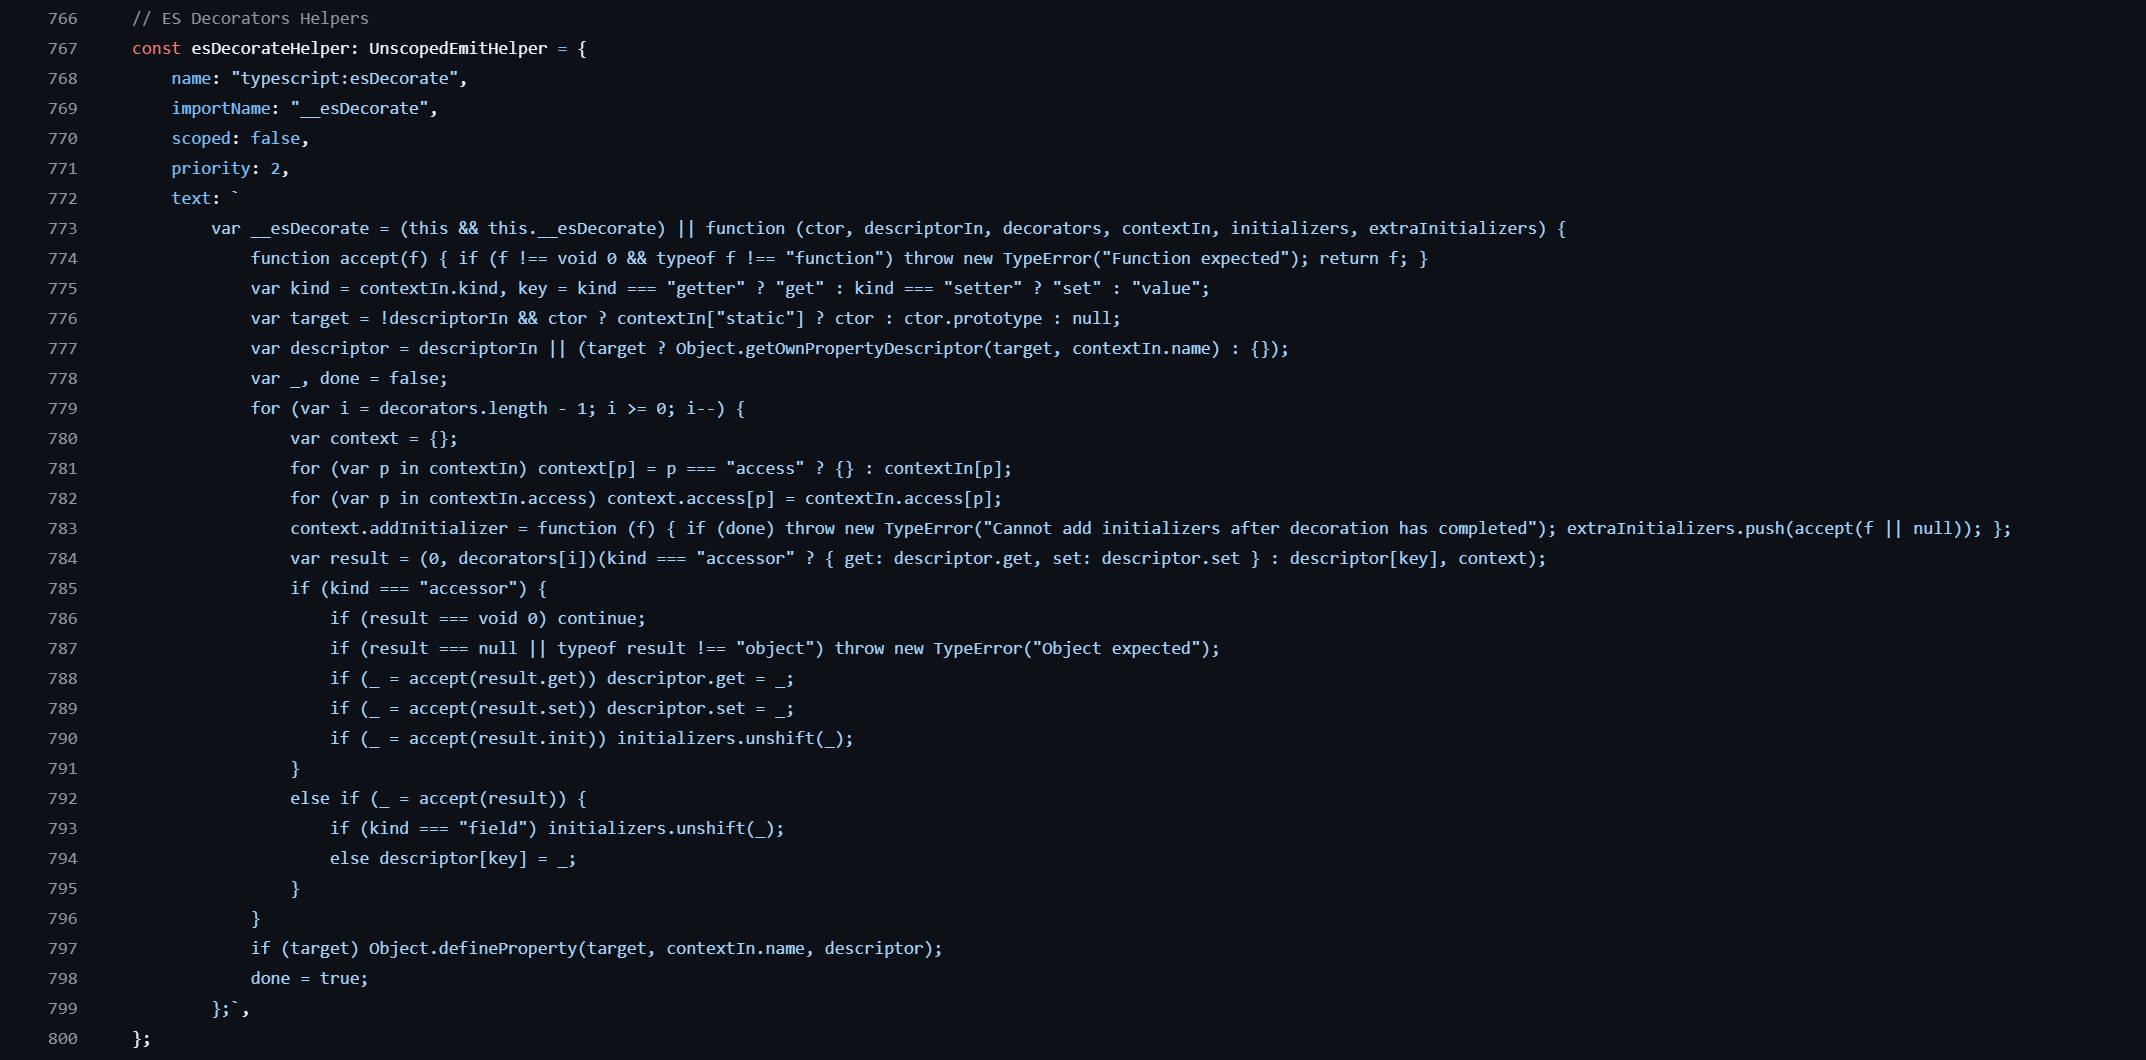The image size is (2146, 1060).
Task: Click the "typescript:esDecorate" string value
Action: 345,78
